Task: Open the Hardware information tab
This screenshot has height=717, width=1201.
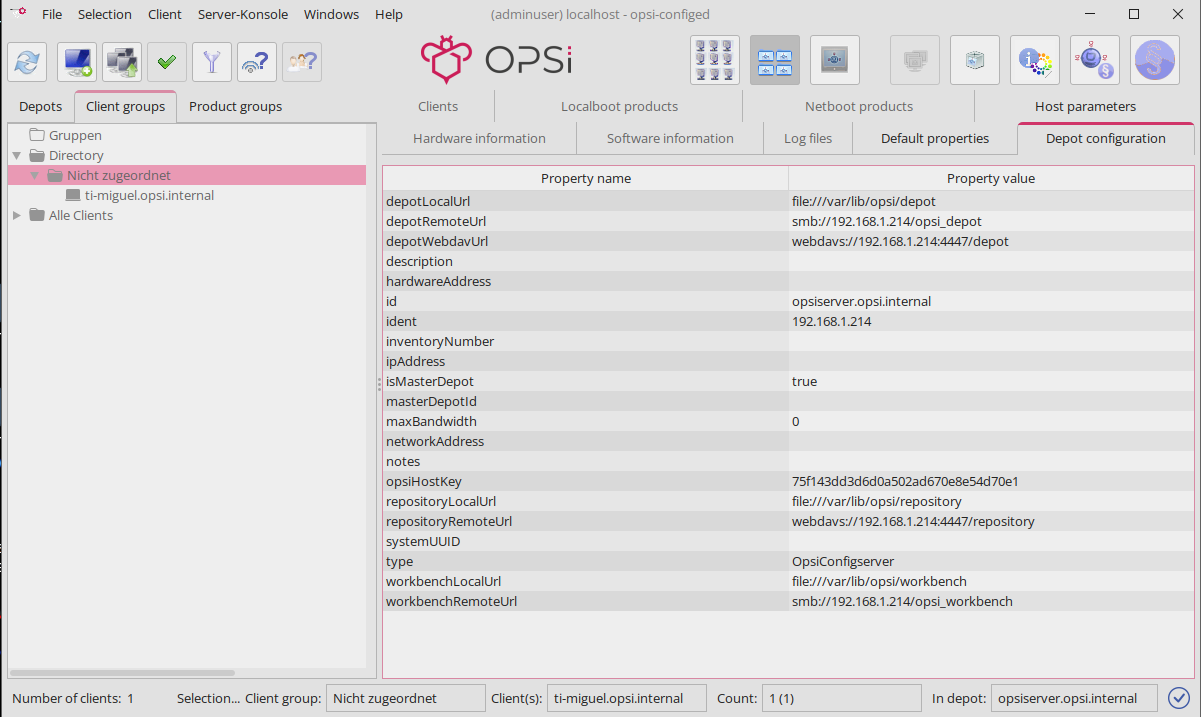Action: (479, 138)
